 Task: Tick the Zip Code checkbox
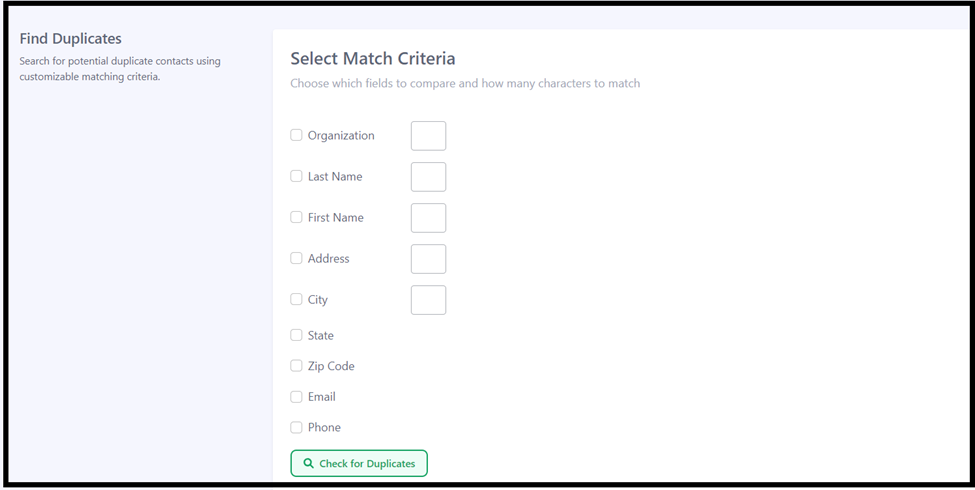(296, 366)
